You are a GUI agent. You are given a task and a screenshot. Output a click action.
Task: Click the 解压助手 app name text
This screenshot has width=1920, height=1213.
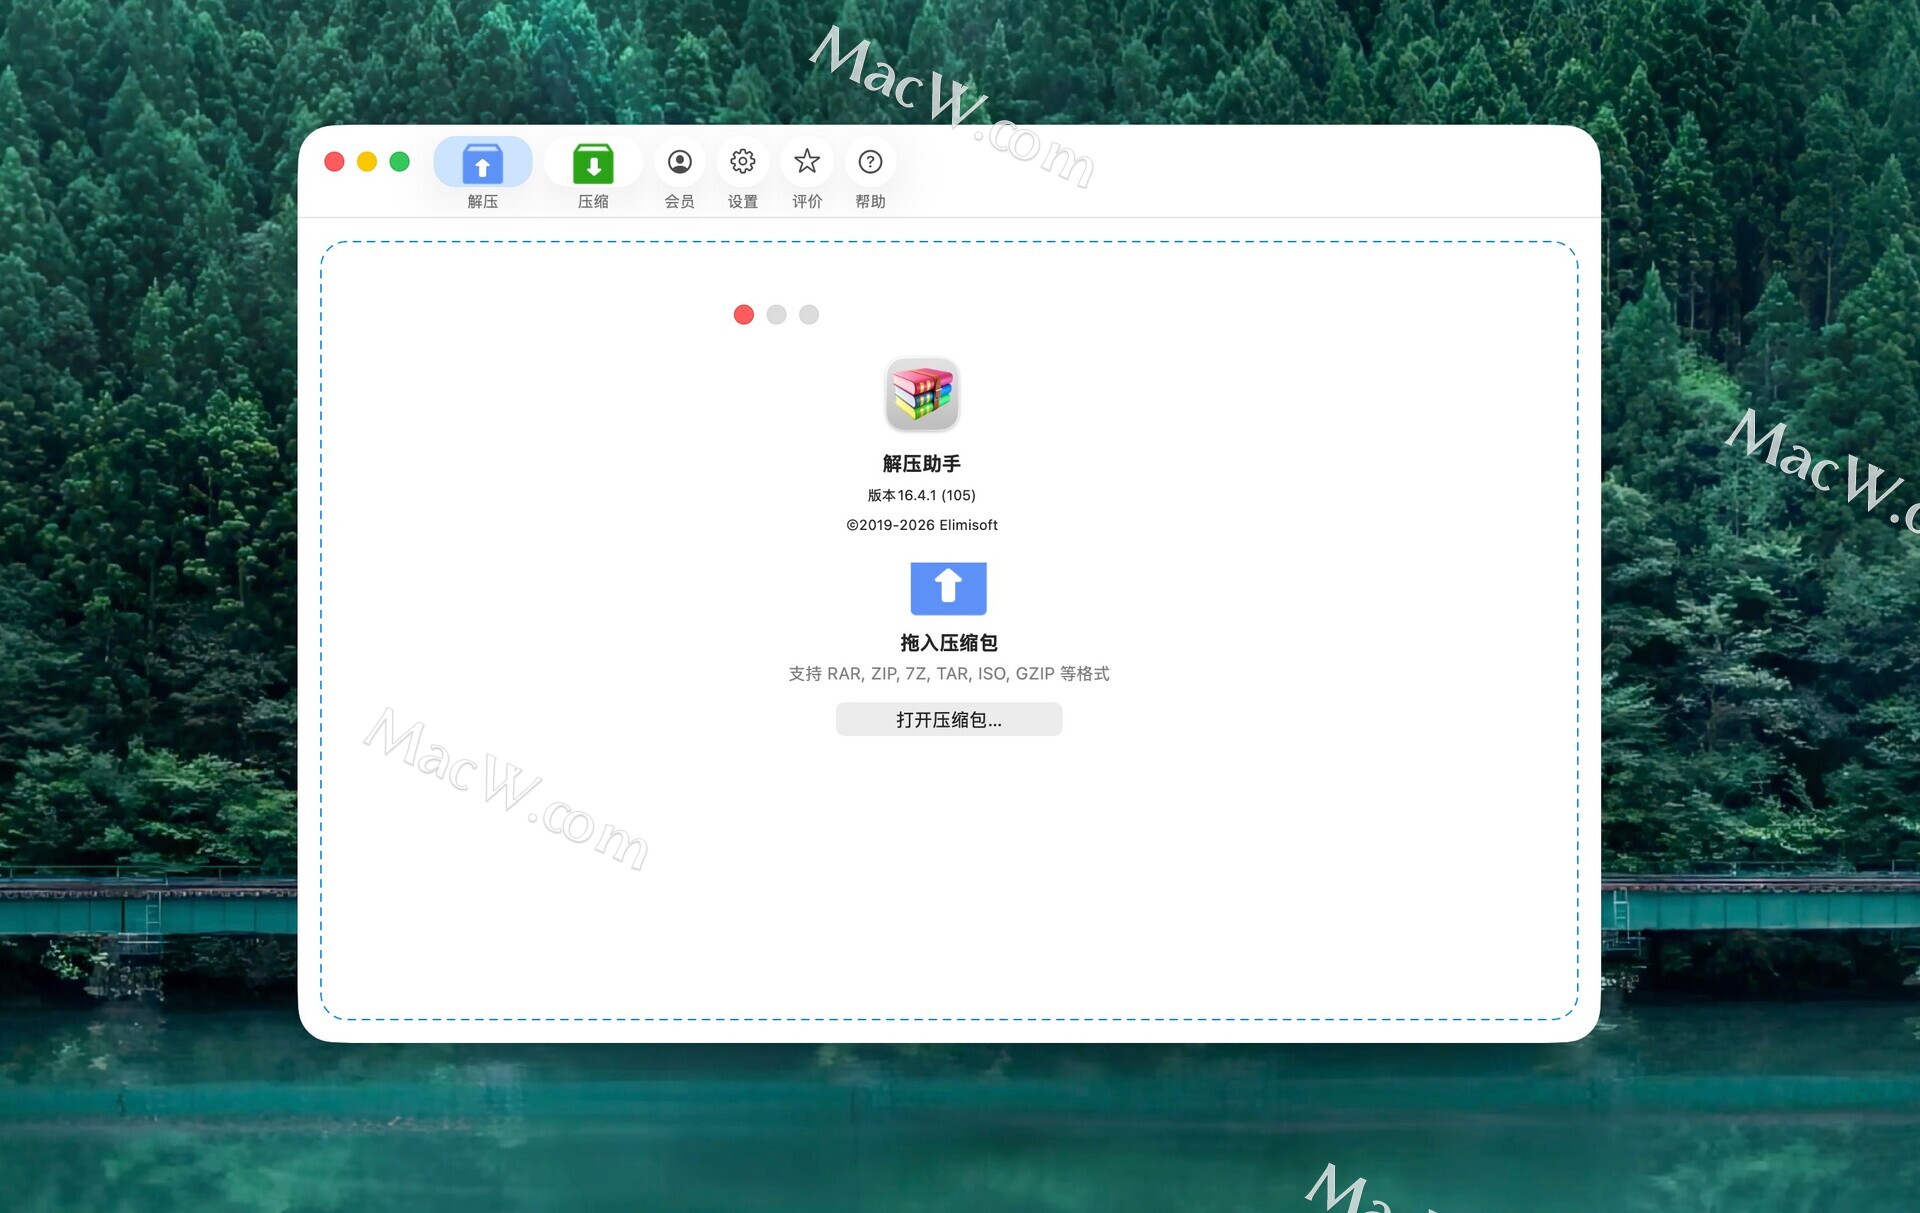click(x=922, y=464)
